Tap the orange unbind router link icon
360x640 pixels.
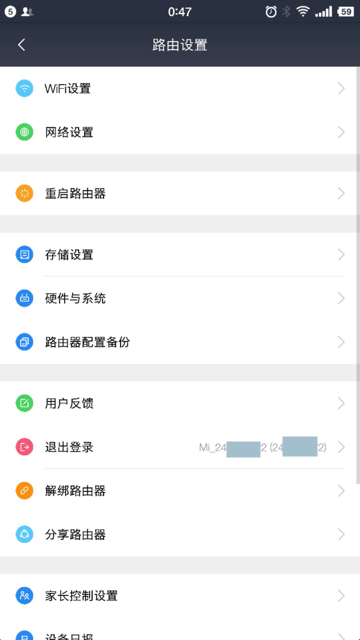coord(24,491)
